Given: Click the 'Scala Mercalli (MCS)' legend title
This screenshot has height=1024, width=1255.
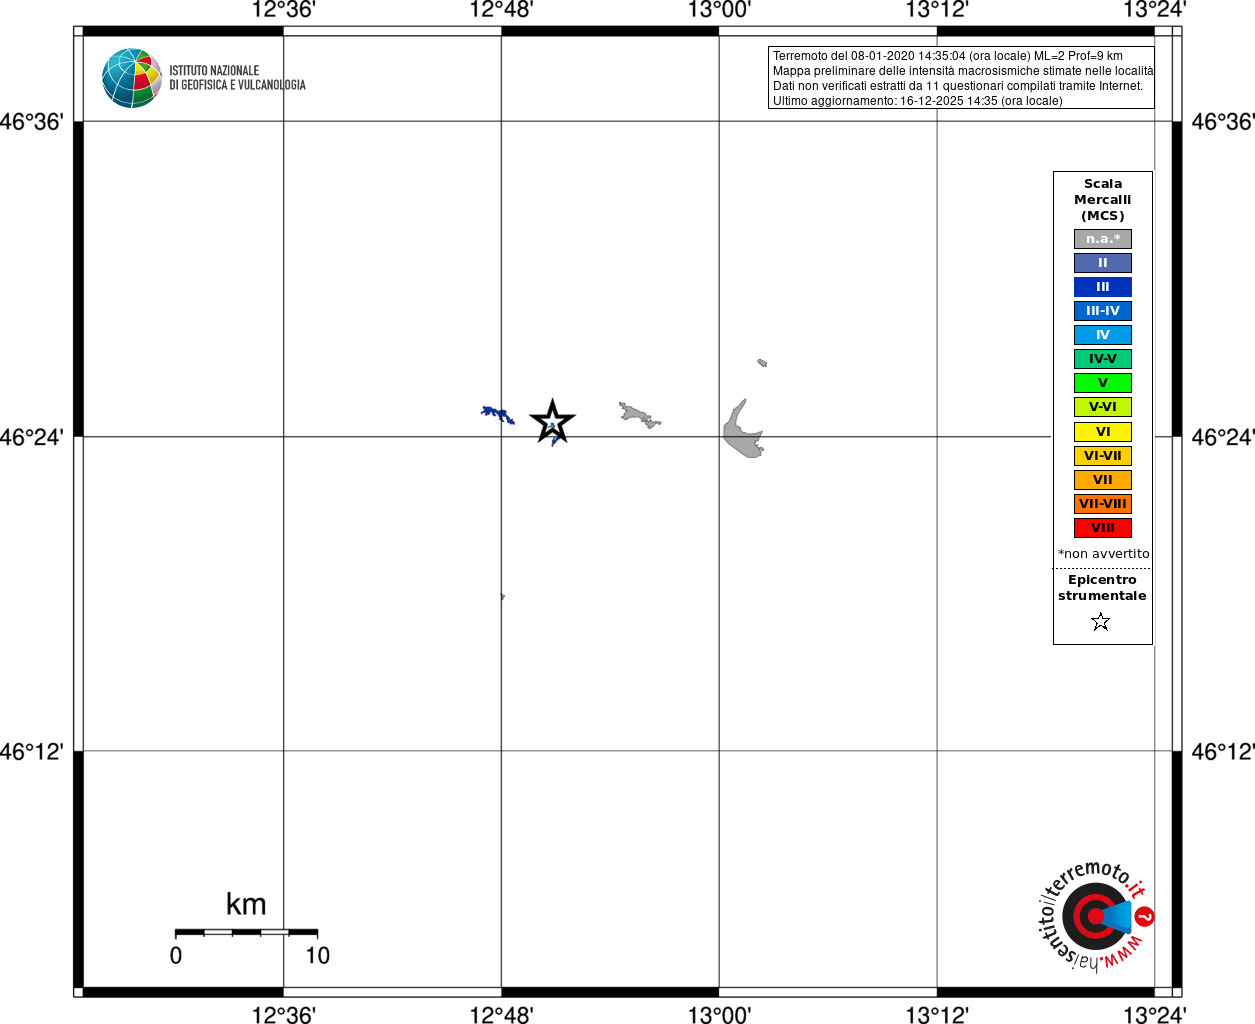Looking at the screenshot, I should click(x=1103, y=200).
